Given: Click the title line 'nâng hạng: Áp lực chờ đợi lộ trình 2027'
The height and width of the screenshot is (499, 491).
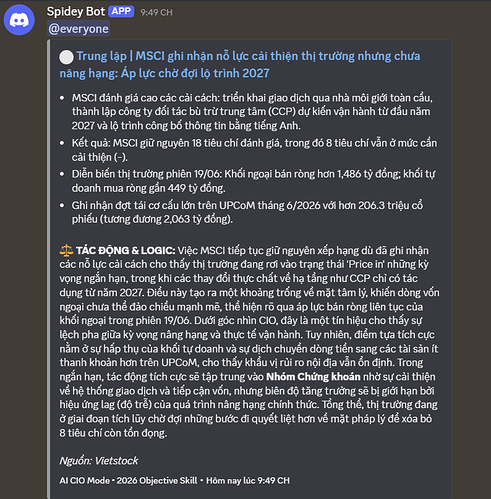Looking at the screenshot, I should tap(164, 73).
